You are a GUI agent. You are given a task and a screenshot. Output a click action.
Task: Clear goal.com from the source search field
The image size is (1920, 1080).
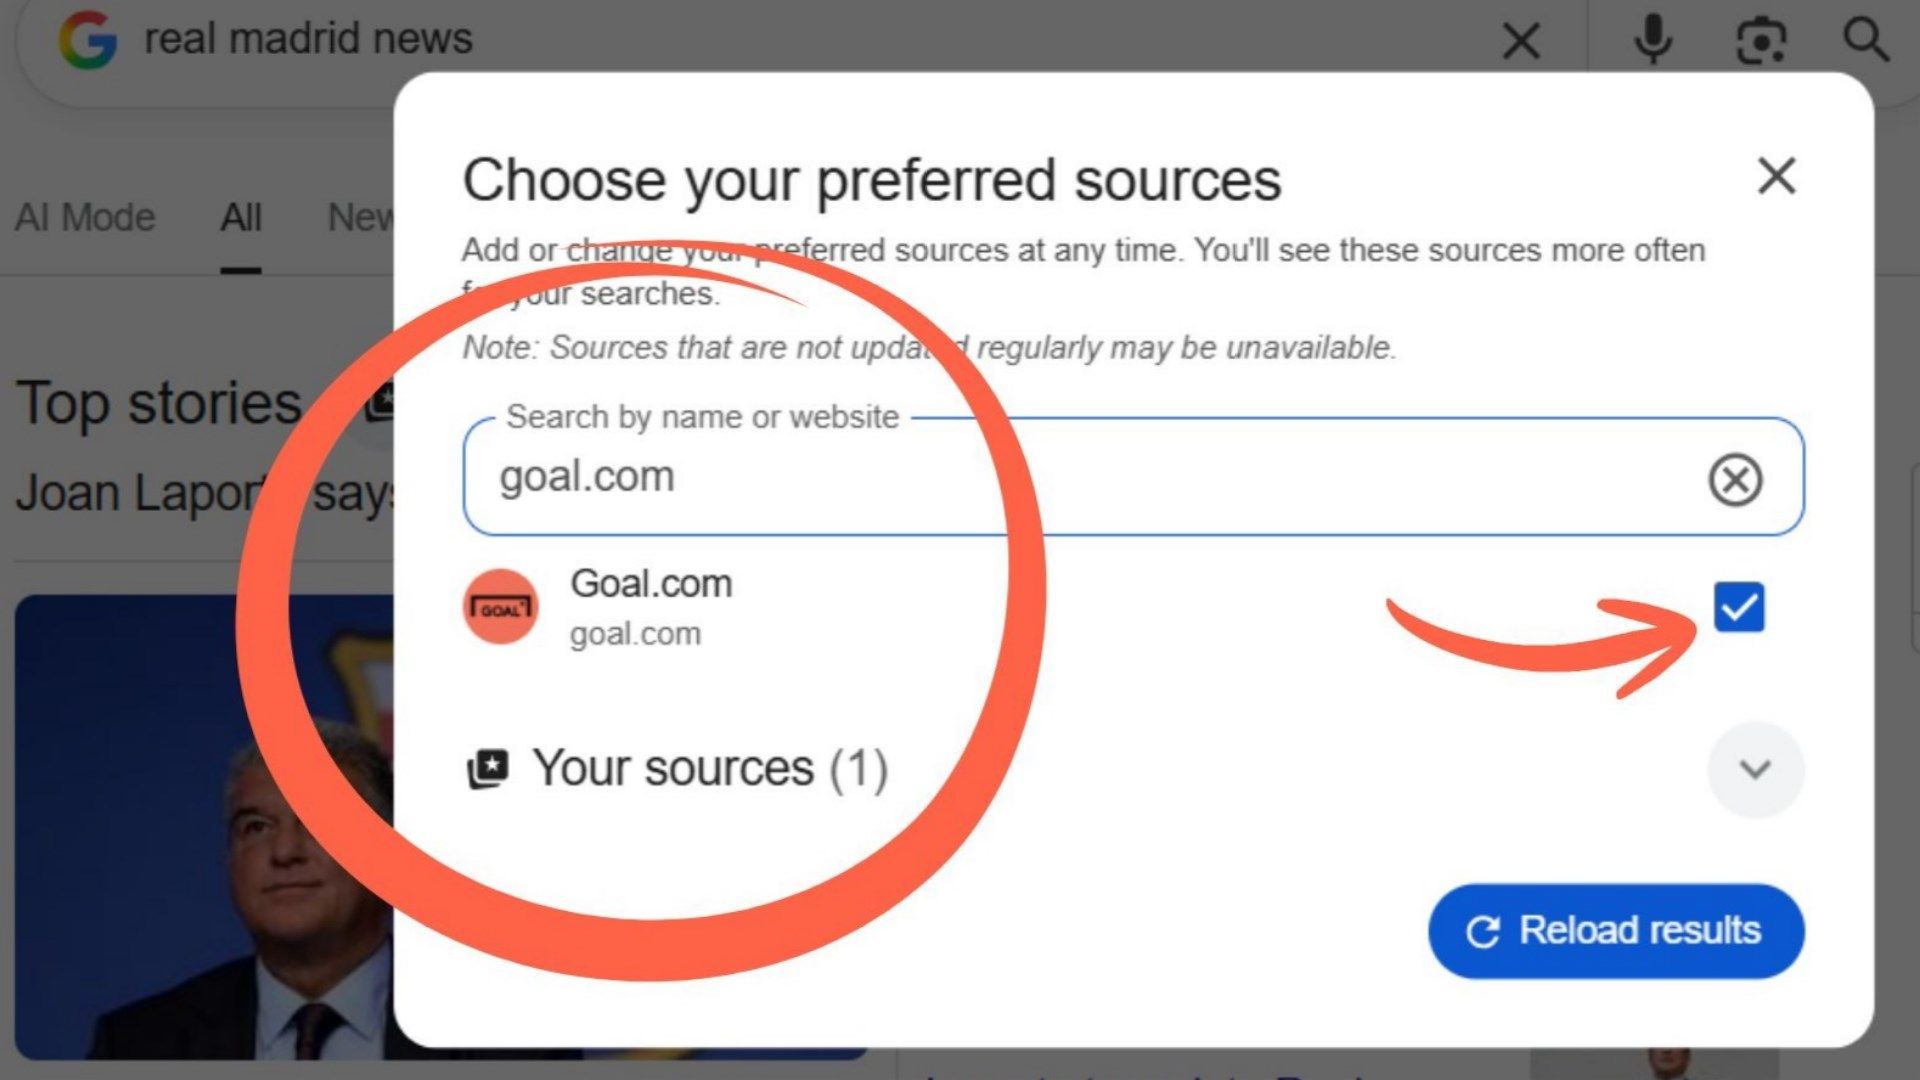pyautogui.click(x=1736, y=479)
